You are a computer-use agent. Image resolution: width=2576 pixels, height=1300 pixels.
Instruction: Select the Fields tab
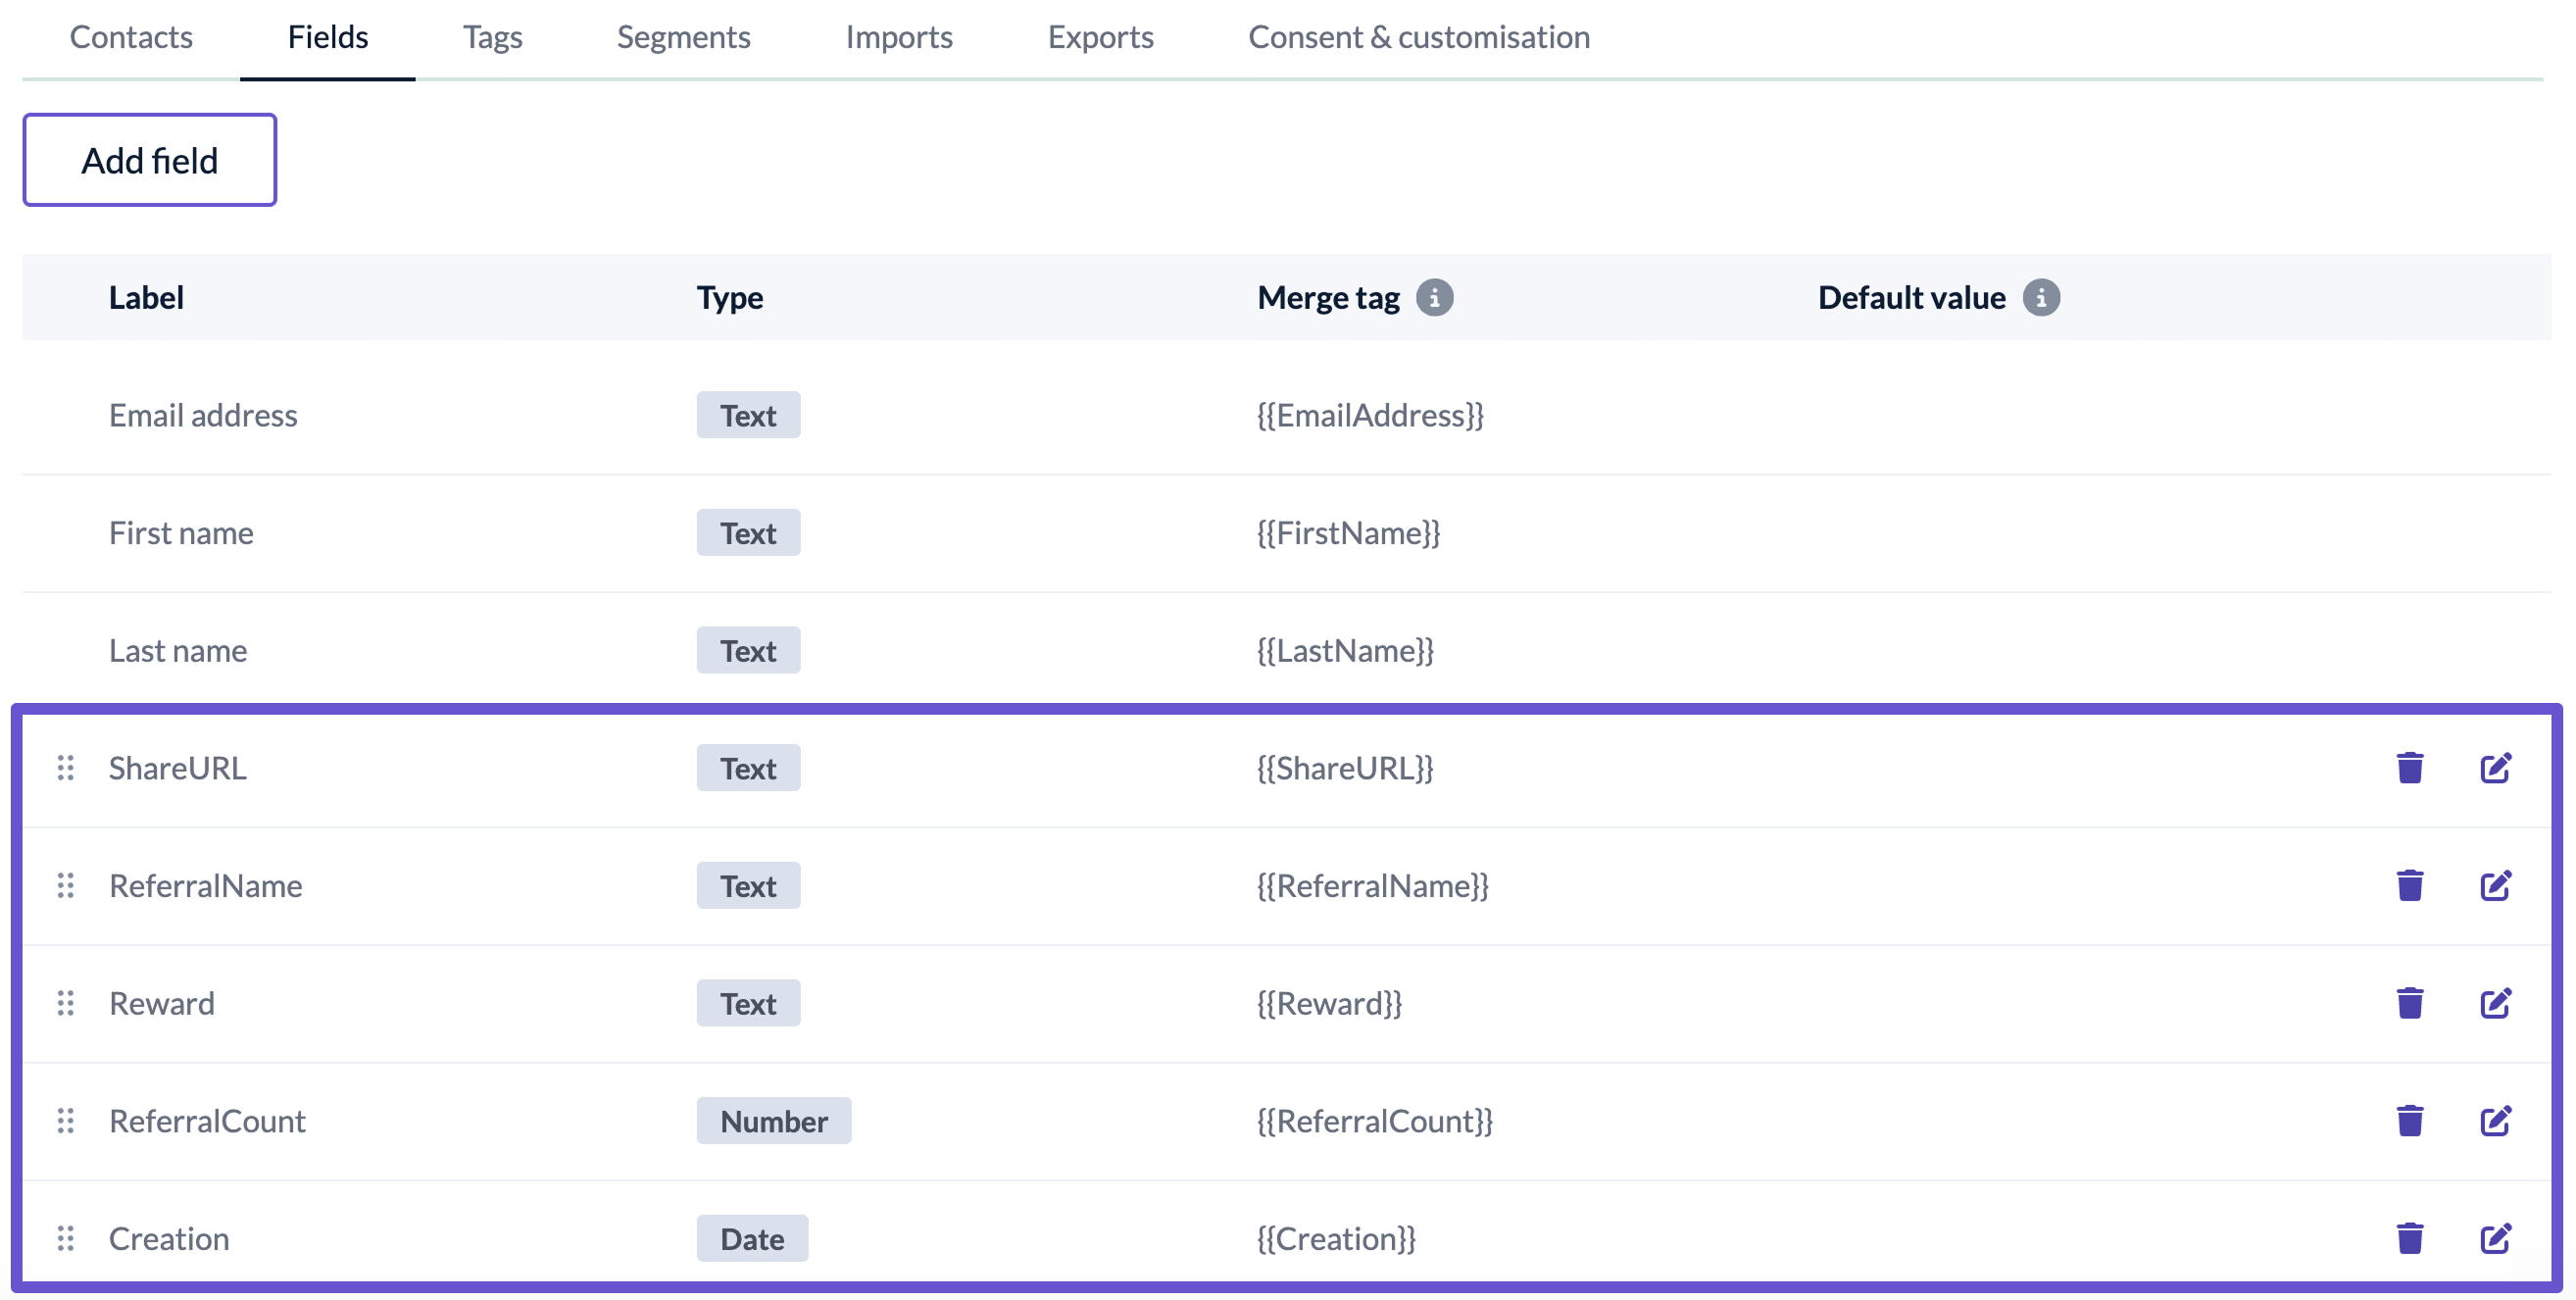point(328,37)
